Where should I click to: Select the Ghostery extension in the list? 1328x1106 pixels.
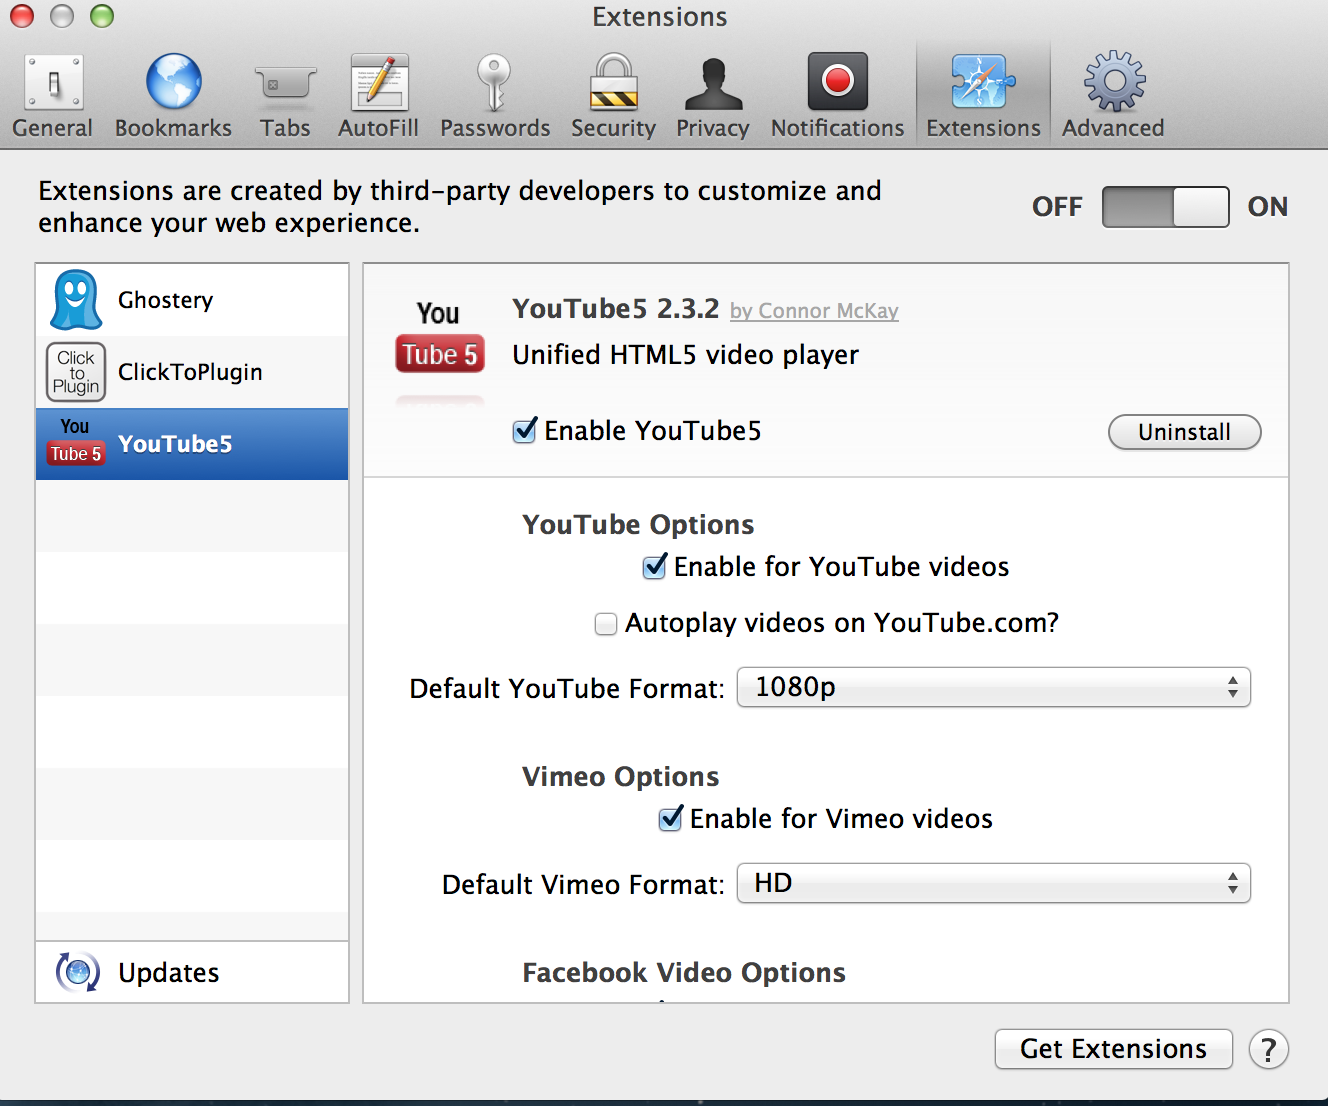tap(192, 300)
